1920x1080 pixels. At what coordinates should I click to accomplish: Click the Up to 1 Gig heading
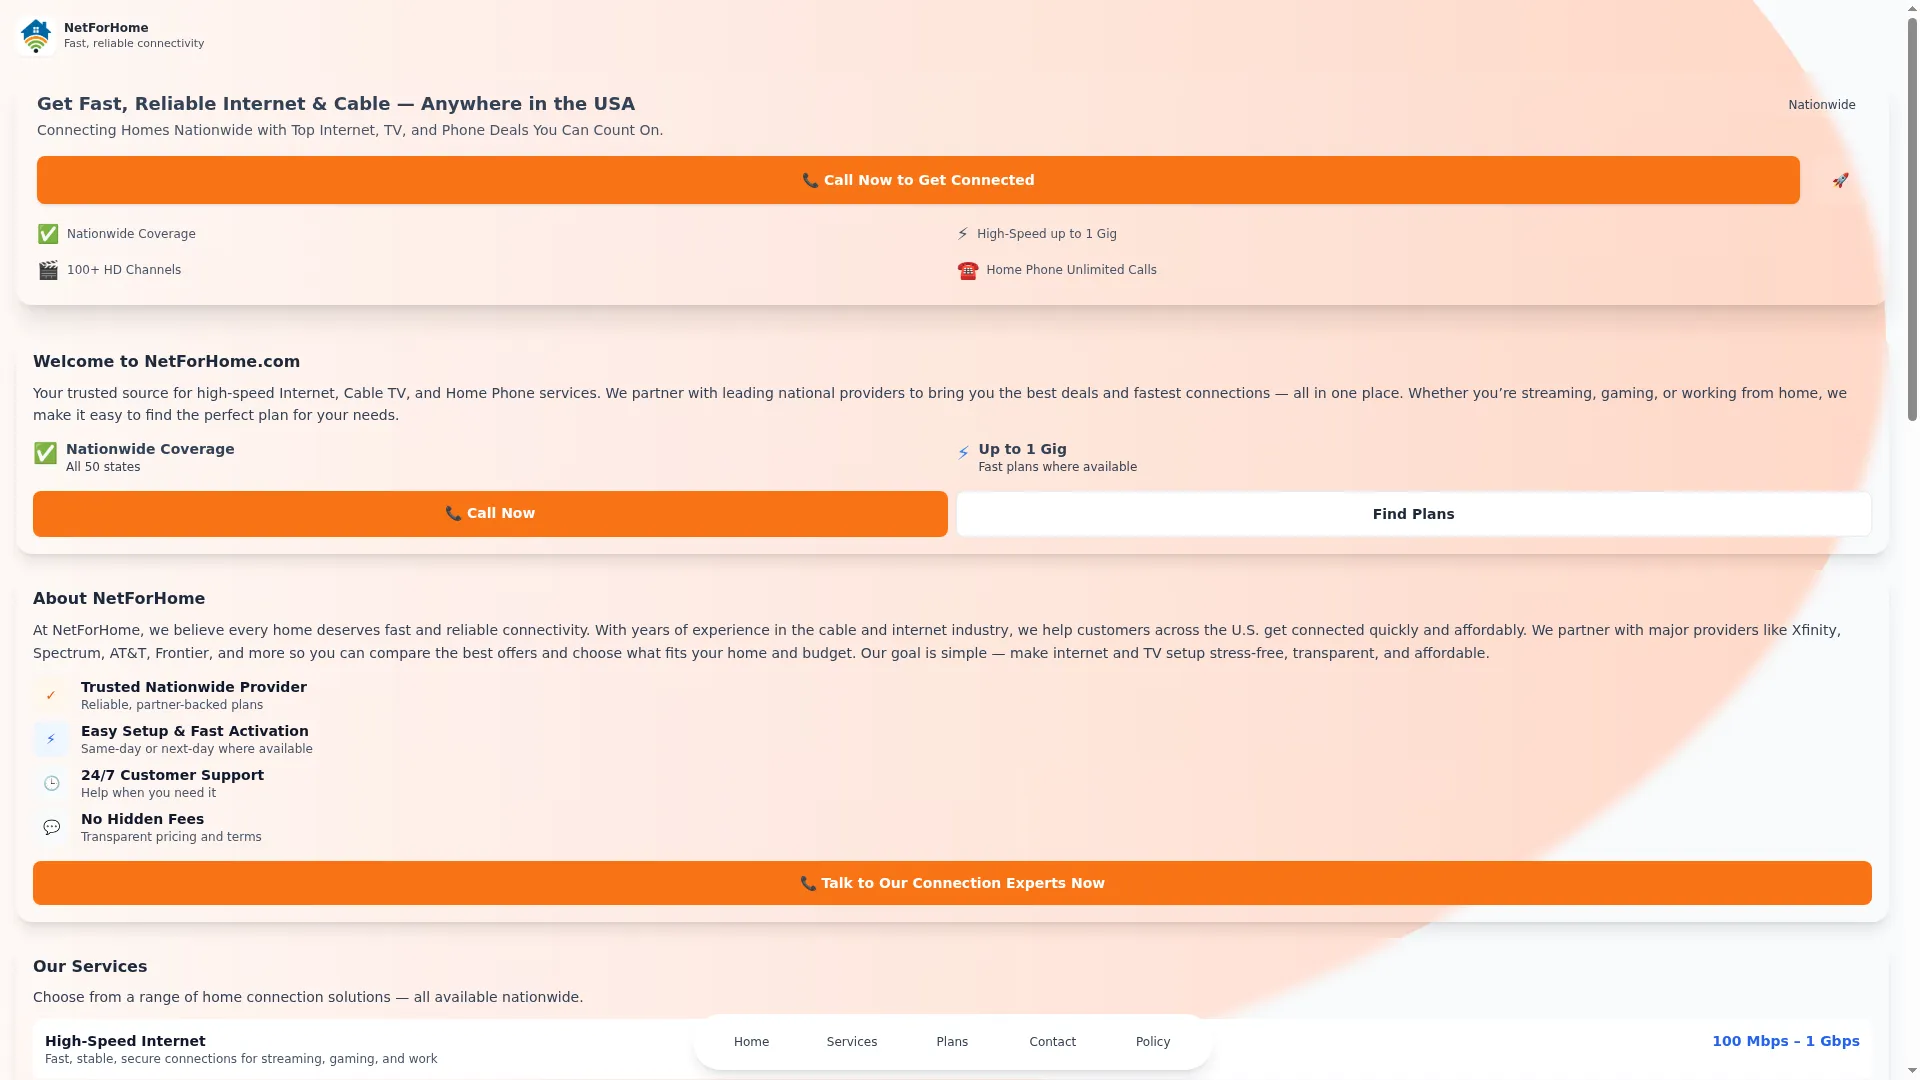point(1022,449)
